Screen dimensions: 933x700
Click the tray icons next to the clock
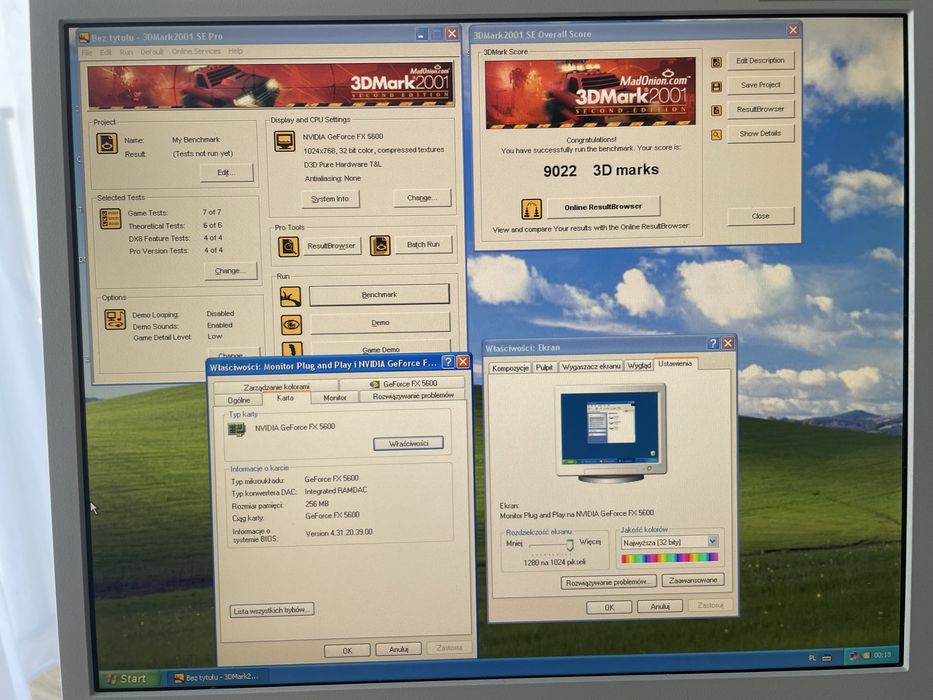[x=860, y=655]
